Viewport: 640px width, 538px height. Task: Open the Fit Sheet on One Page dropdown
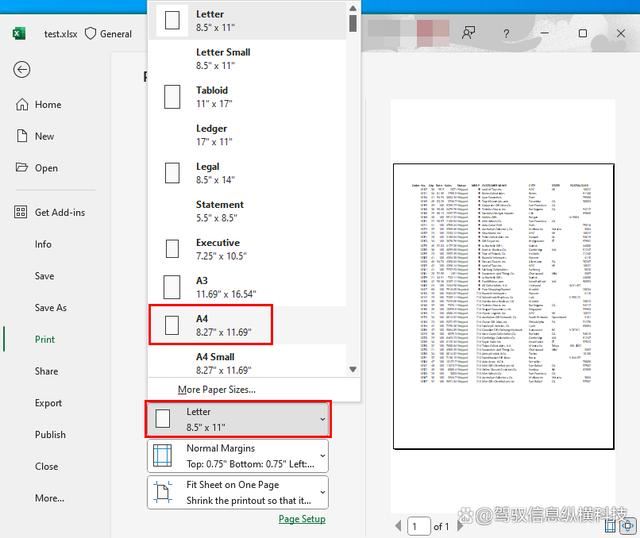point(238,492)
